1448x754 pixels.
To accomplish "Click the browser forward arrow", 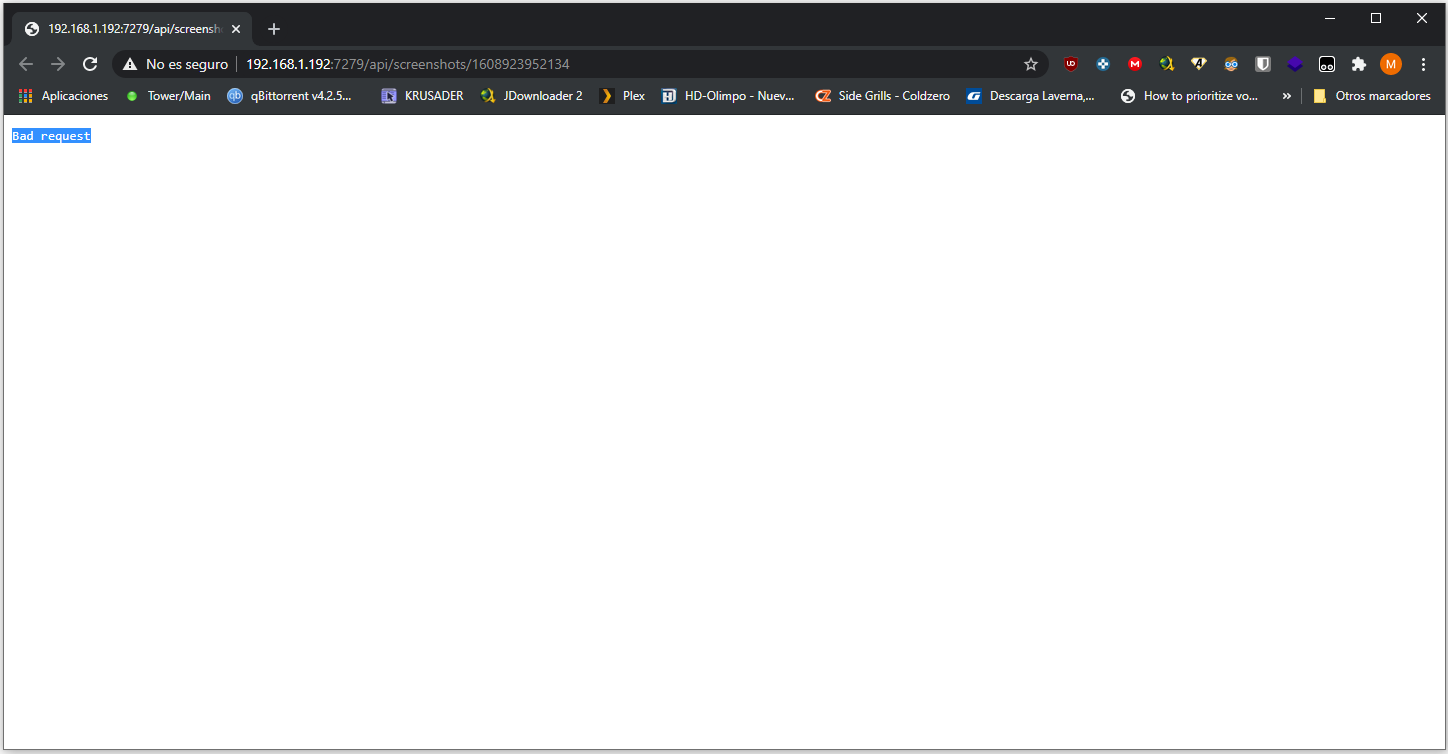I will coord(58,64).
